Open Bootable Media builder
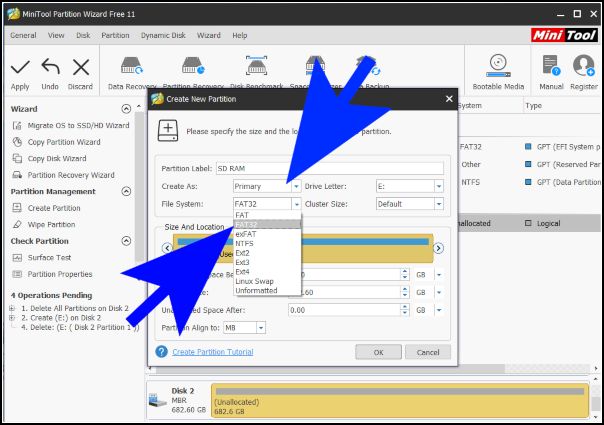Screen dimensions: 604x425 coord(497,70)
